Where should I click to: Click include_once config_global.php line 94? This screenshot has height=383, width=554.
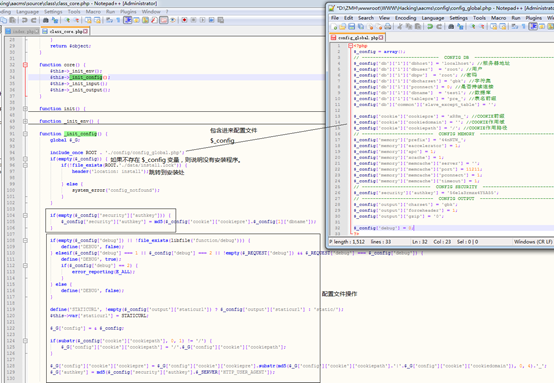point(117,153)
